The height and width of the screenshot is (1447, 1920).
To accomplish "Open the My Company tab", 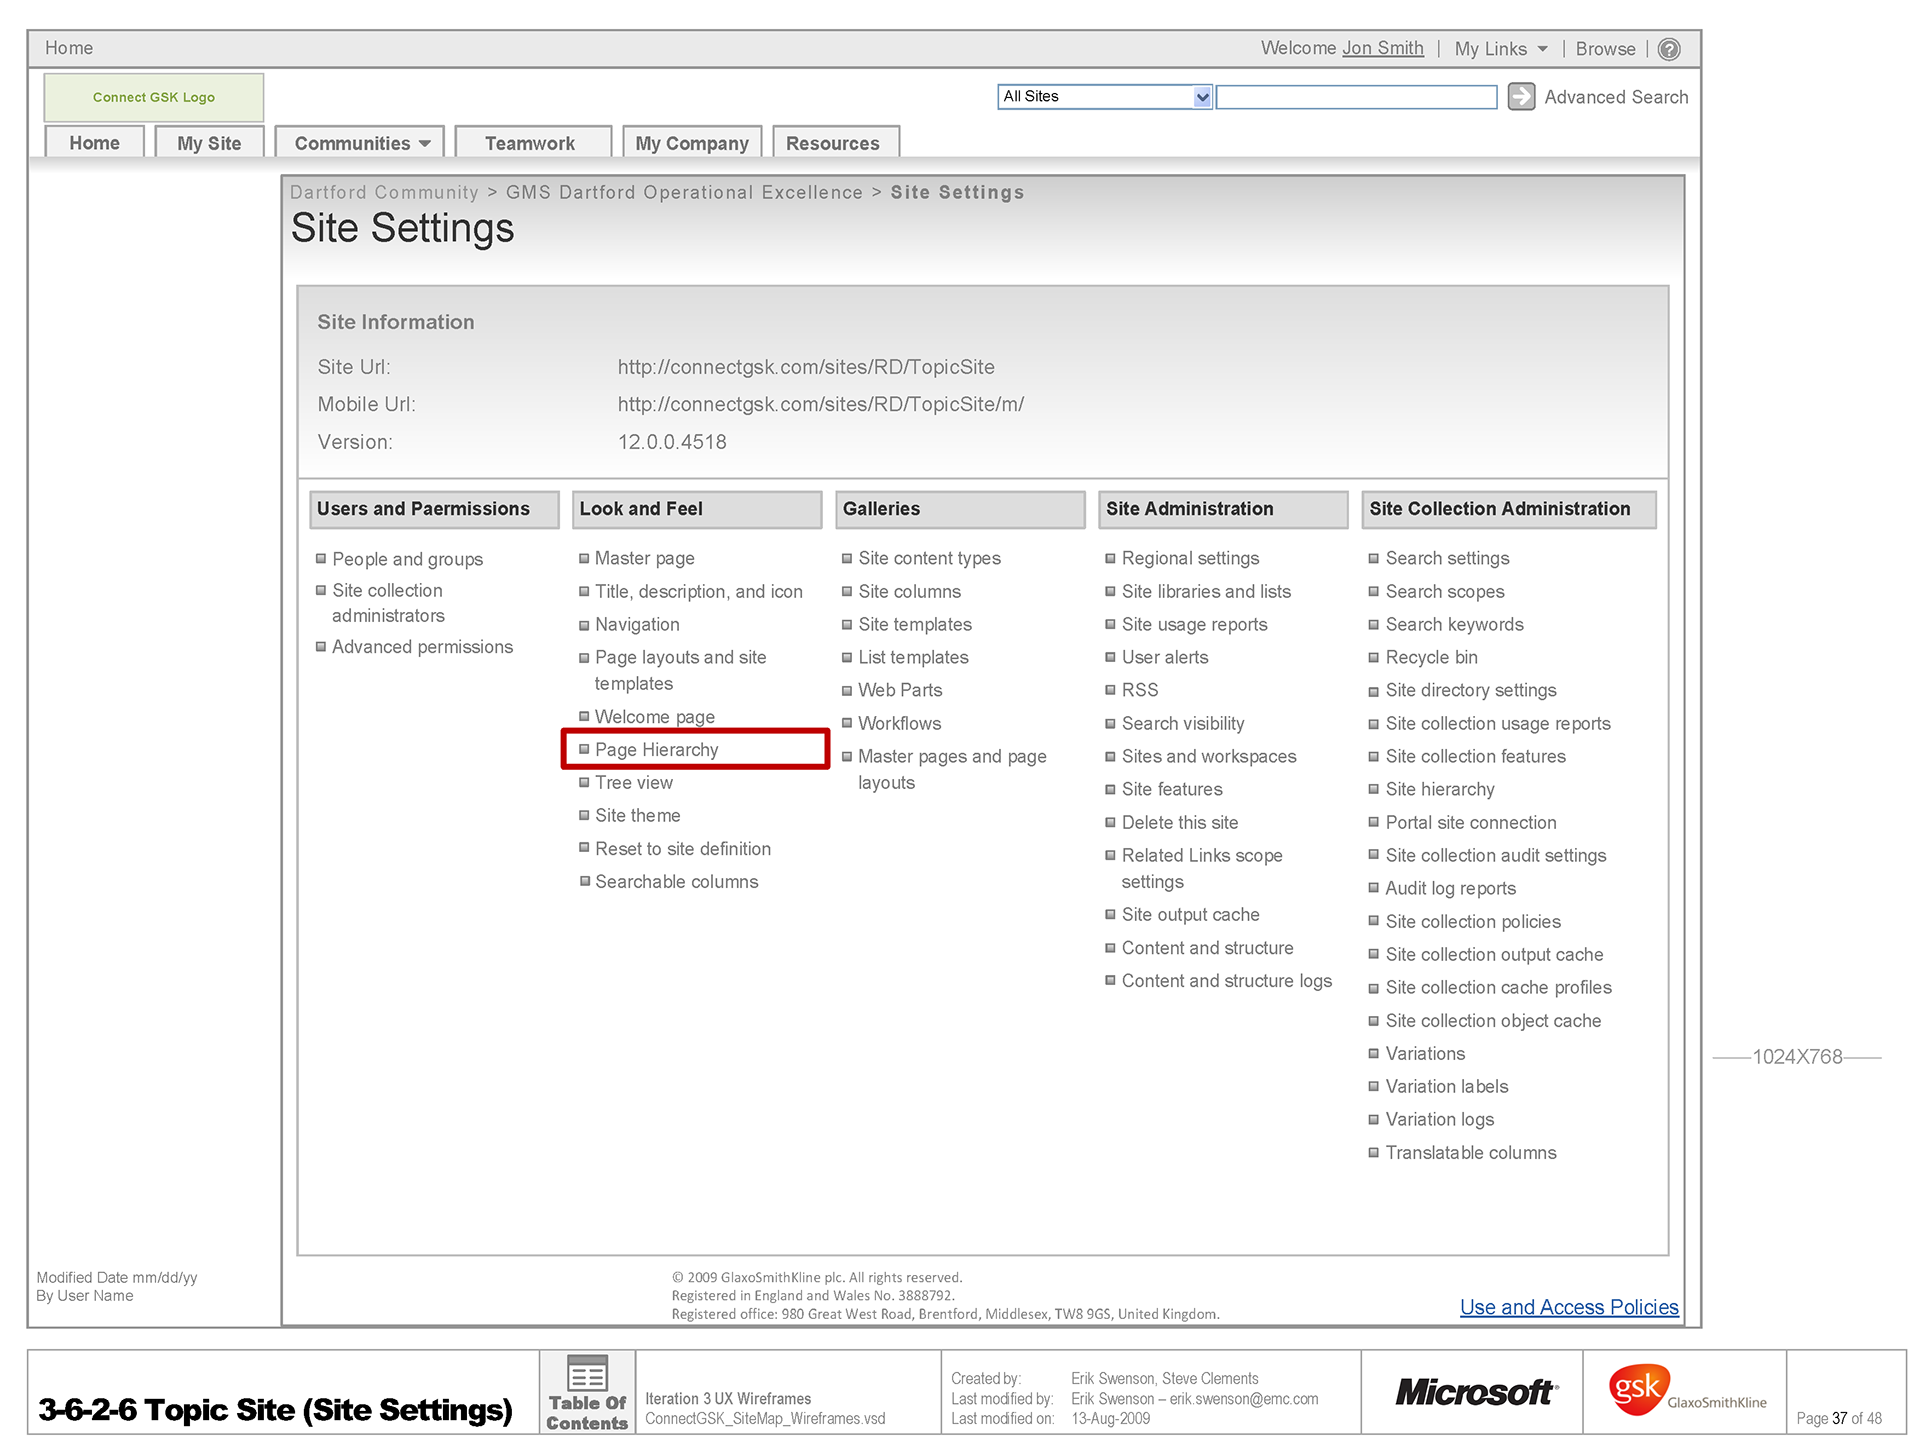I will [692, 144].
